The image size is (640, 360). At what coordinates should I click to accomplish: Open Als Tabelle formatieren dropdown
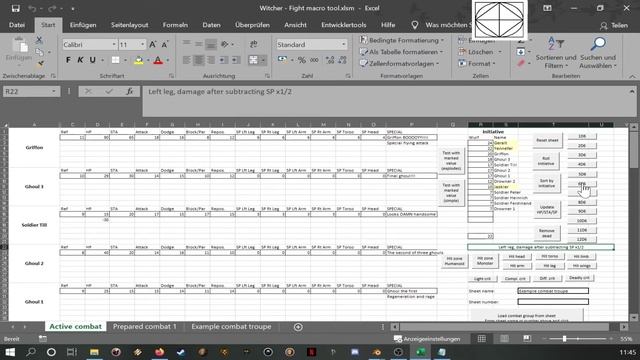click(x=401, y=52)
